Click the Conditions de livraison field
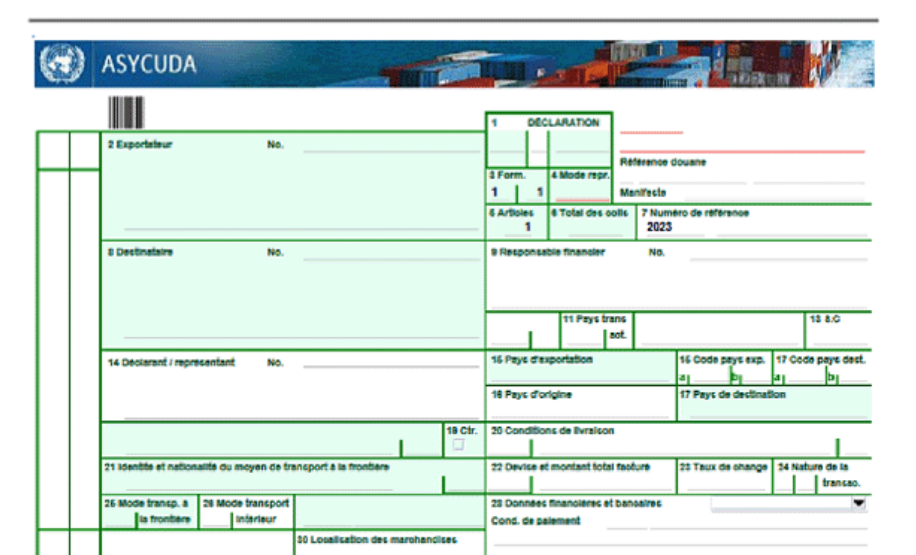The image size is (916, 555). (x=680, y=445)
